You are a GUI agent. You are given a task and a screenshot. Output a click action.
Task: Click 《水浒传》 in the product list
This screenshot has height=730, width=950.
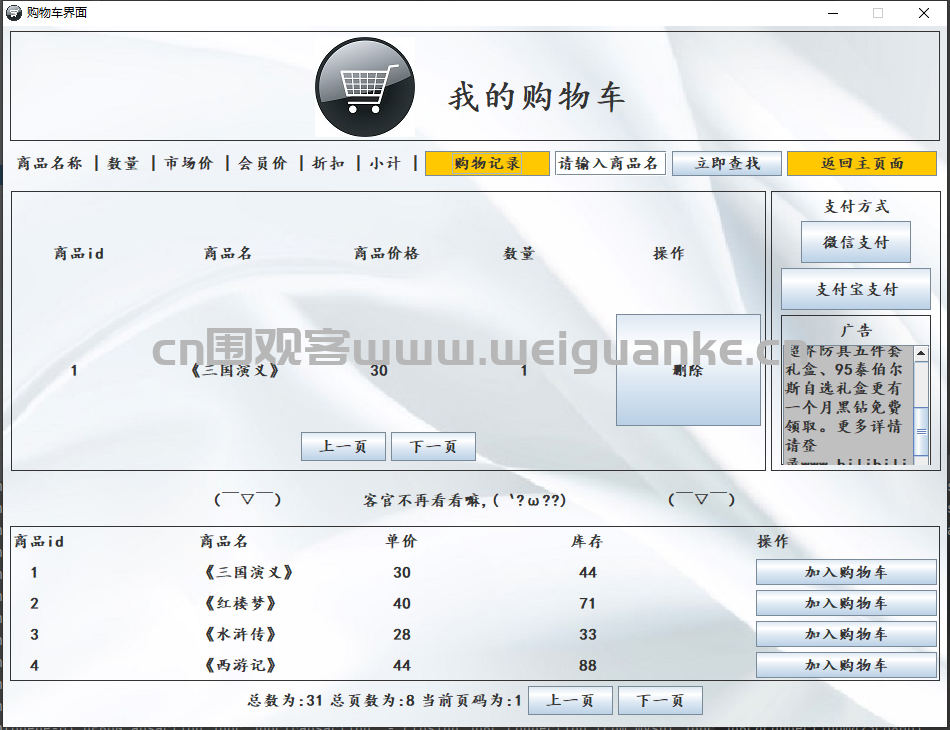(x=240, y=634)
